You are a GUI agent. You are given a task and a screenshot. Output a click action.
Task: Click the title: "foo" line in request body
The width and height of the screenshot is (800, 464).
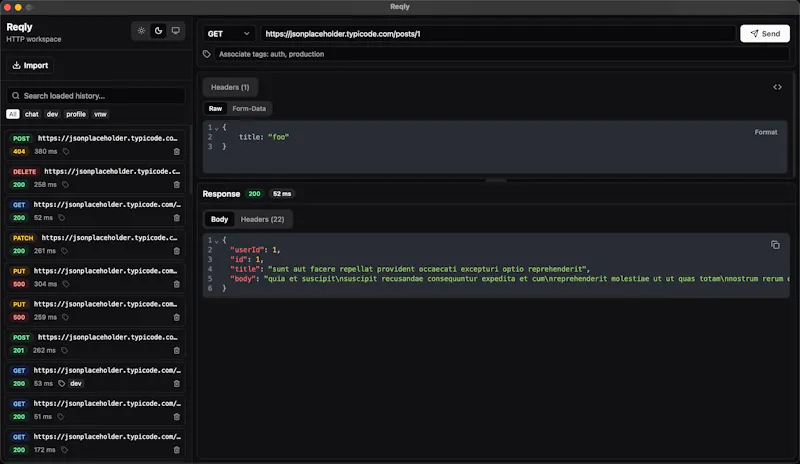pos(264,137)
